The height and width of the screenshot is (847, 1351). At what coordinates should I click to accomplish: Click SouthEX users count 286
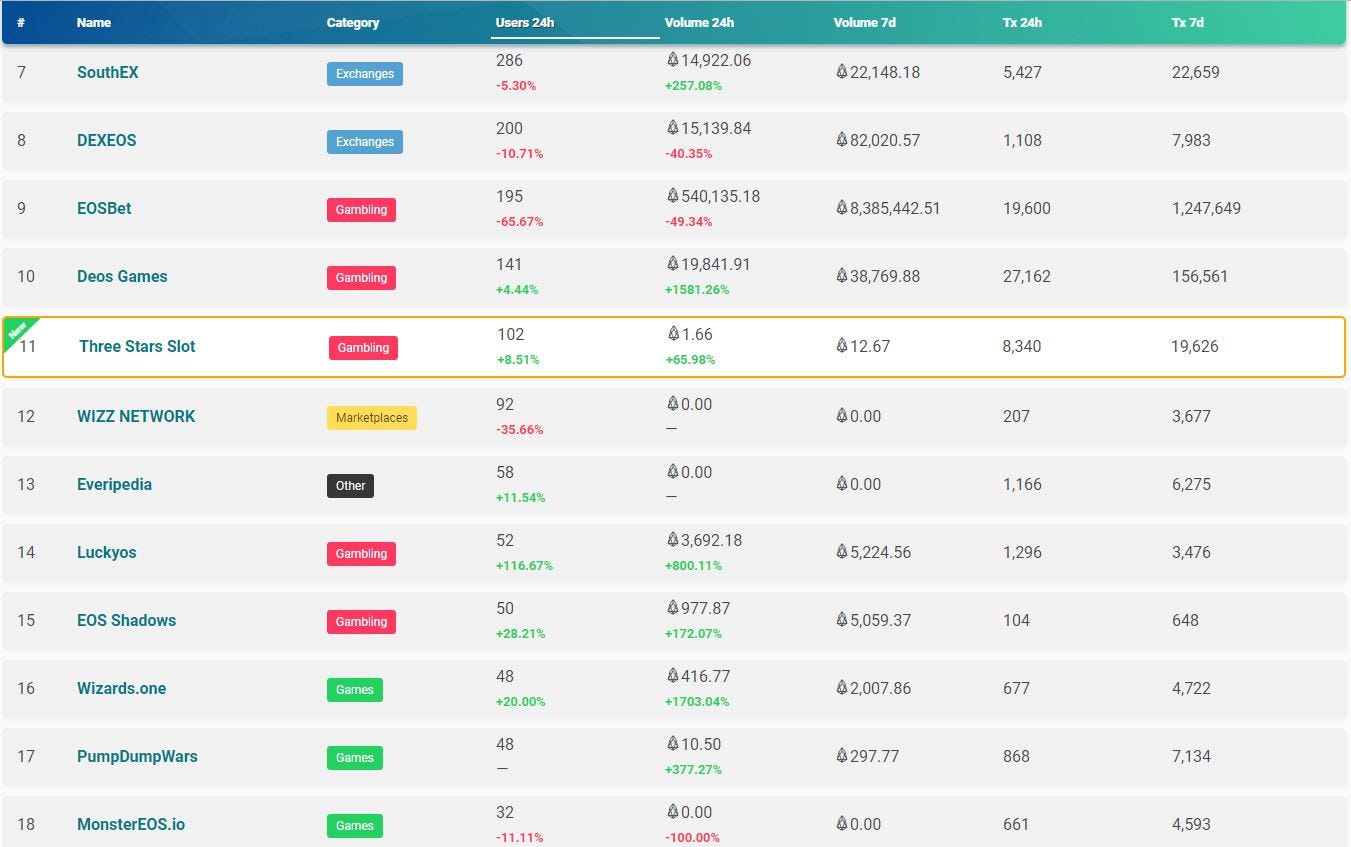tap(509, 60)
